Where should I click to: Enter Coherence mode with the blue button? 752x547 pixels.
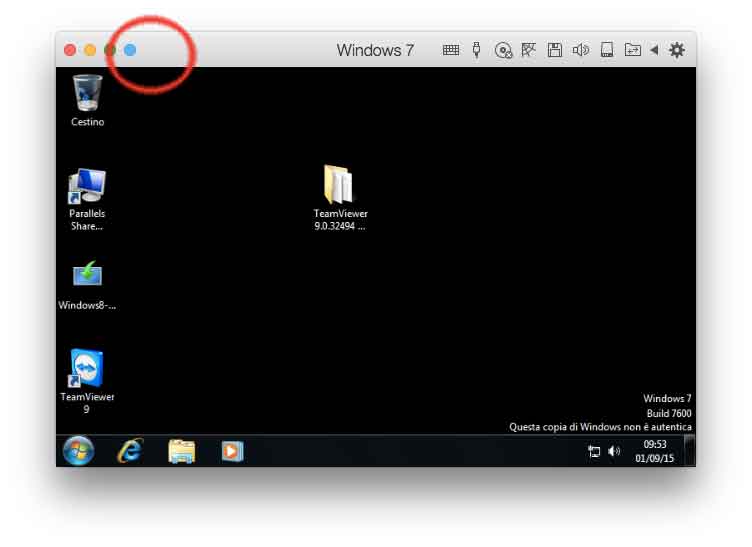pyautogui.click(x=130, y=50)
